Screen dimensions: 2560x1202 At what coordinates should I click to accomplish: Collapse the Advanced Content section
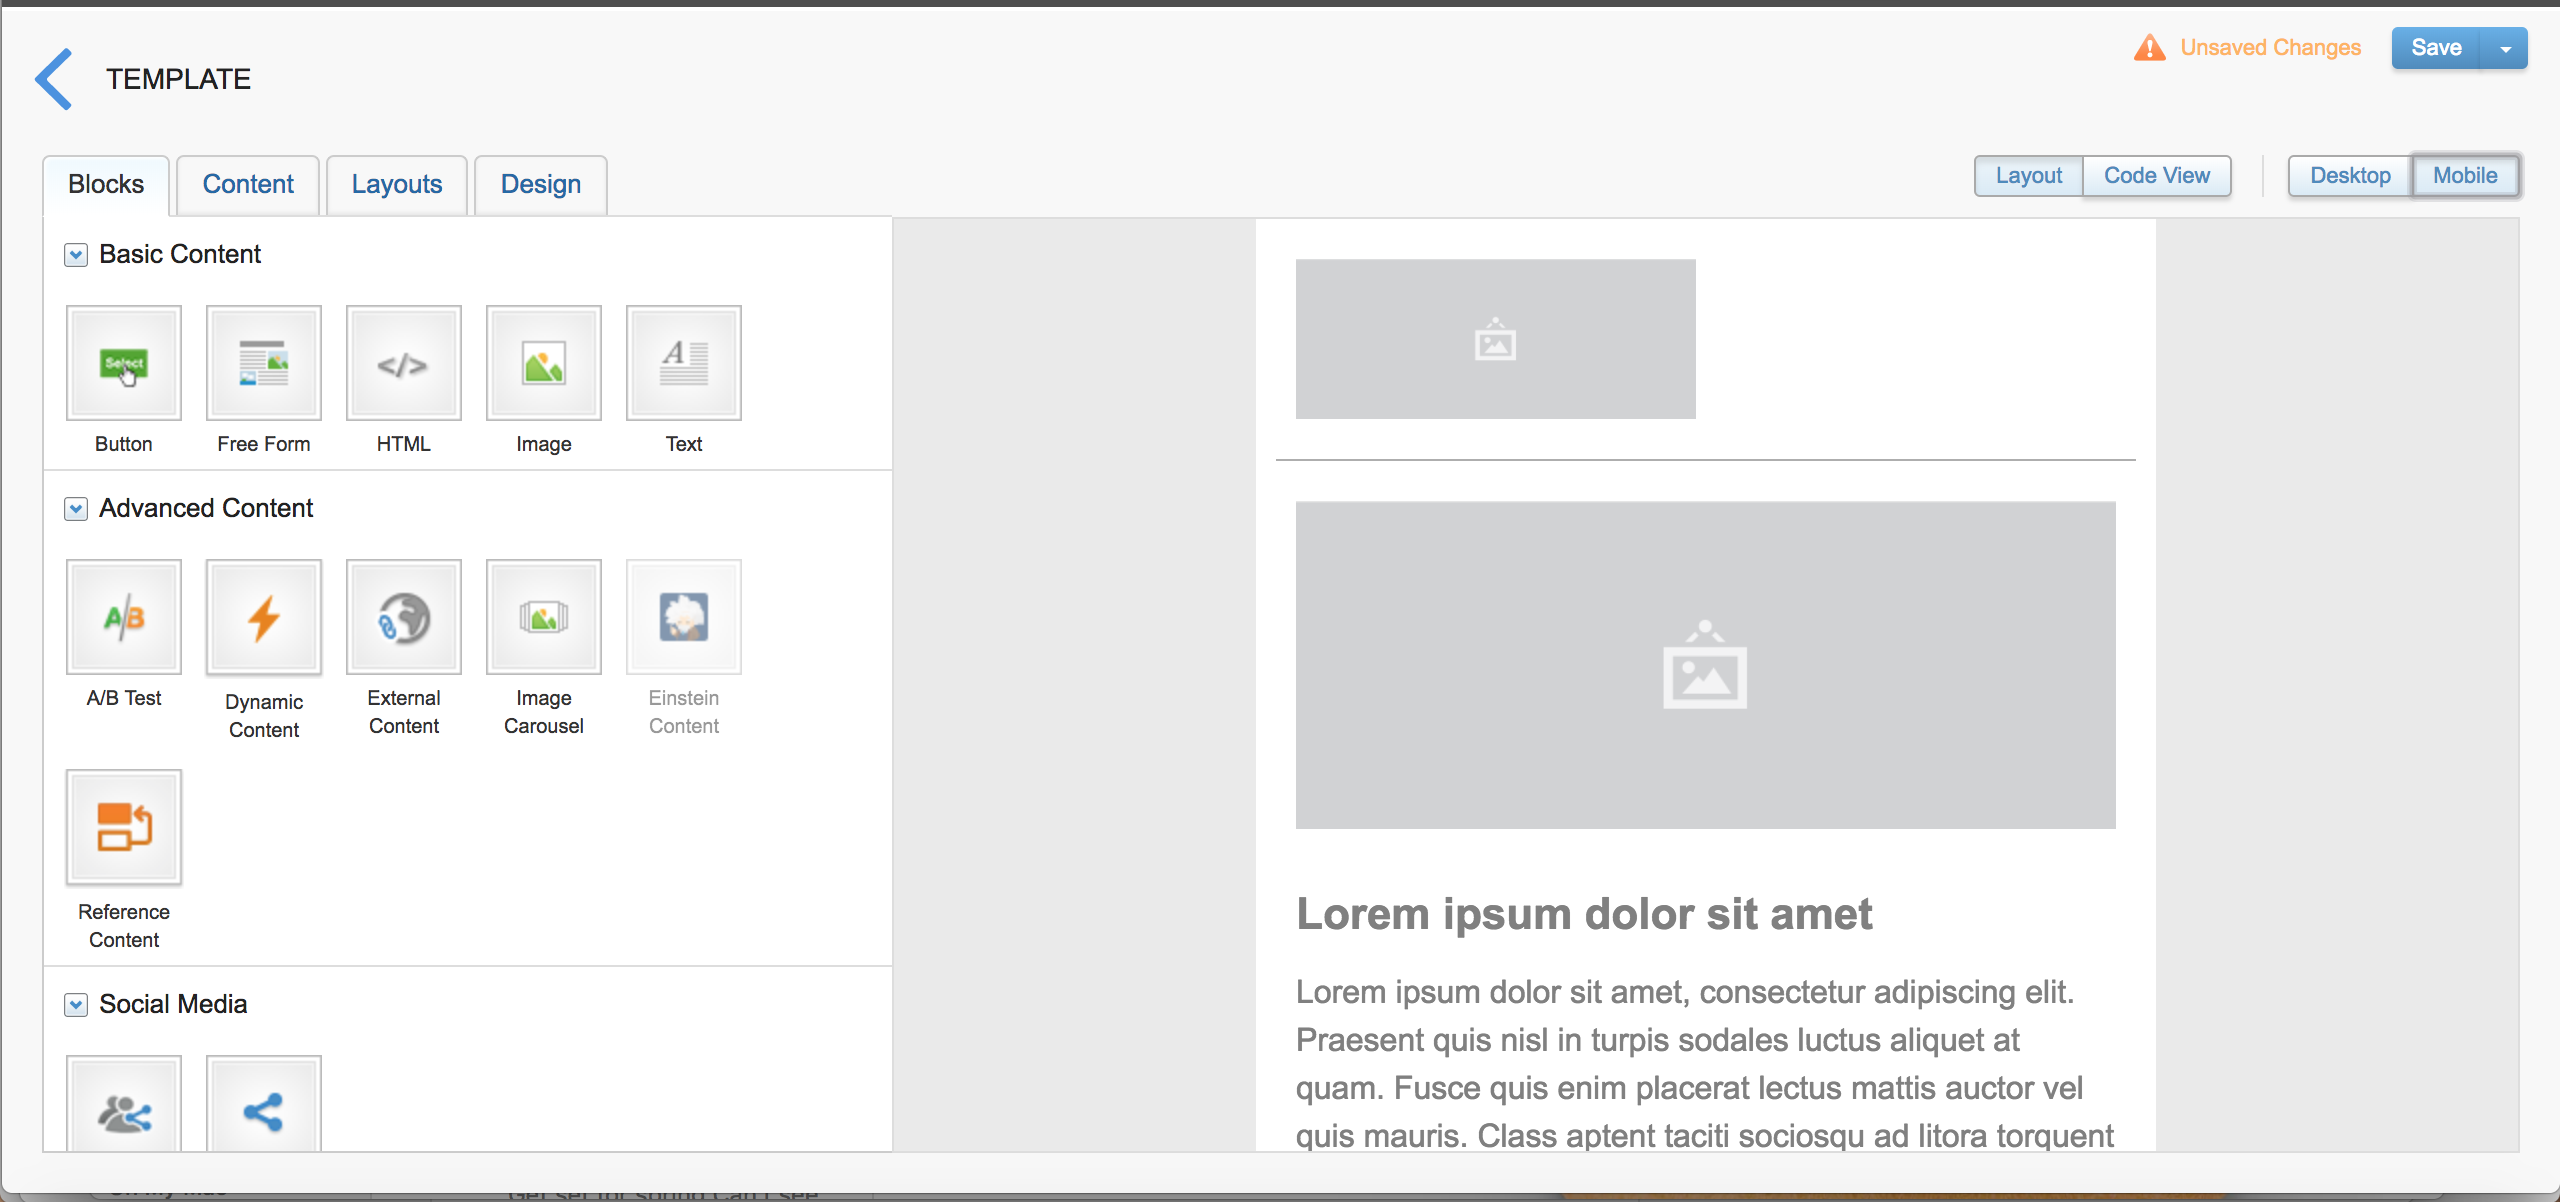coord(76,509)
